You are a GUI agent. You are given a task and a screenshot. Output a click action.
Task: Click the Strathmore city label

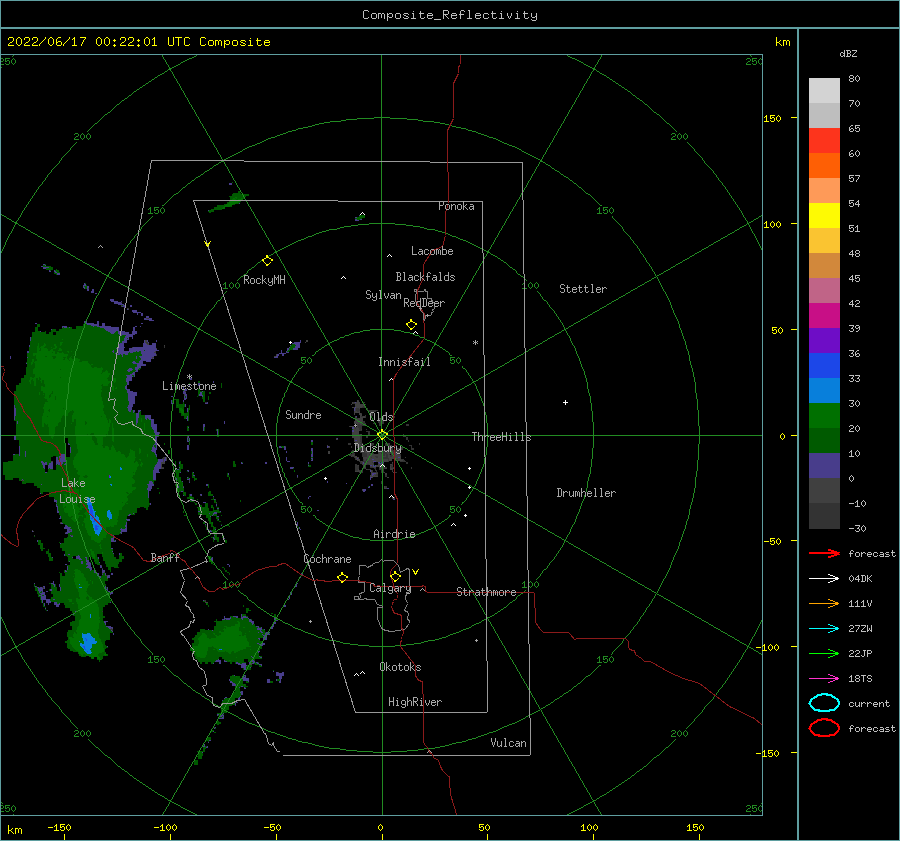point(487,592)
